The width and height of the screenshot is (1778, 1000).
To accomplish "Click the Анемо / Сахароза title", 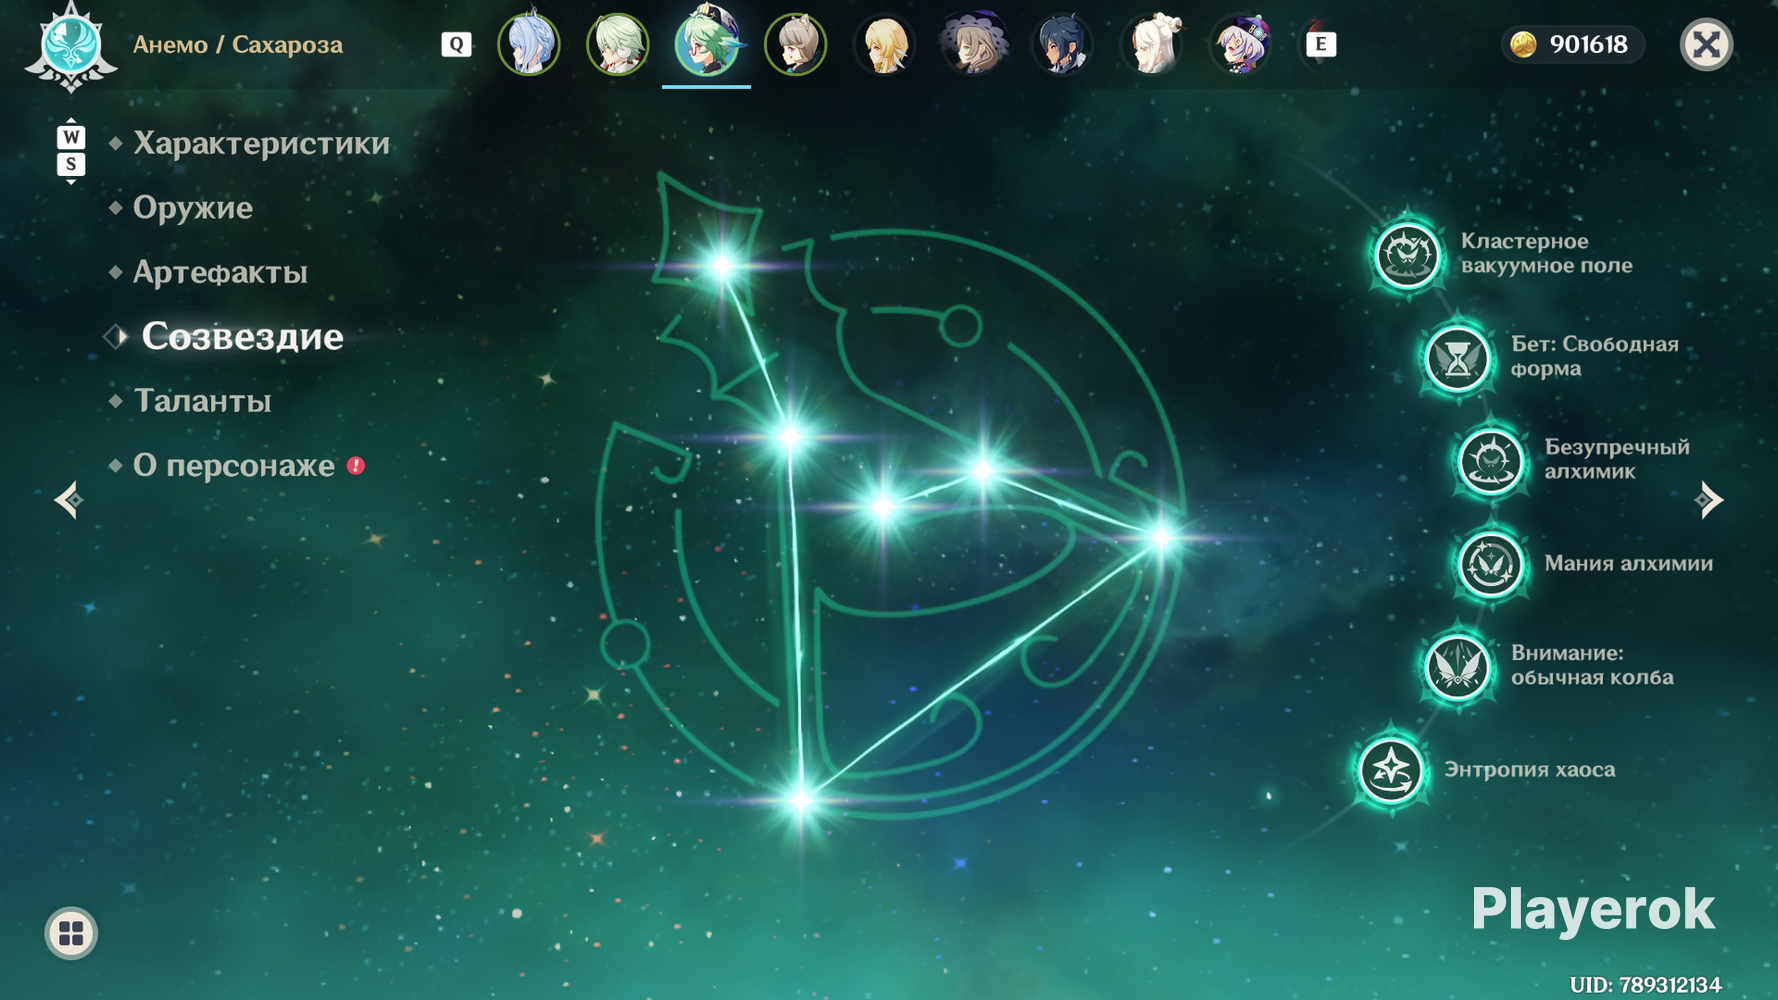I will point(238,45).
